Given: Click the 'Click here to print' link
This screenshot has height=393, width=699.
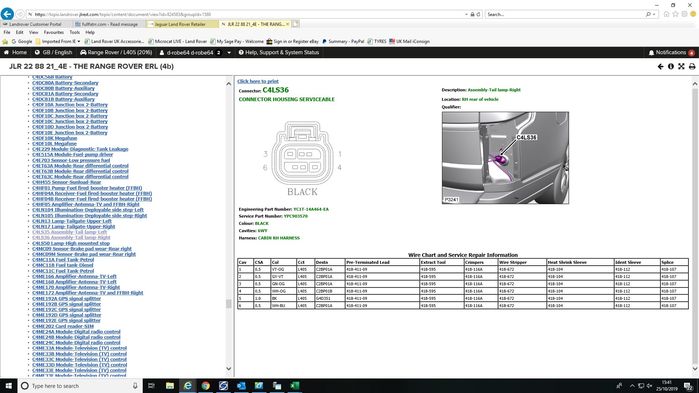Looking at the screenshot, I should (x=258, y=81).
